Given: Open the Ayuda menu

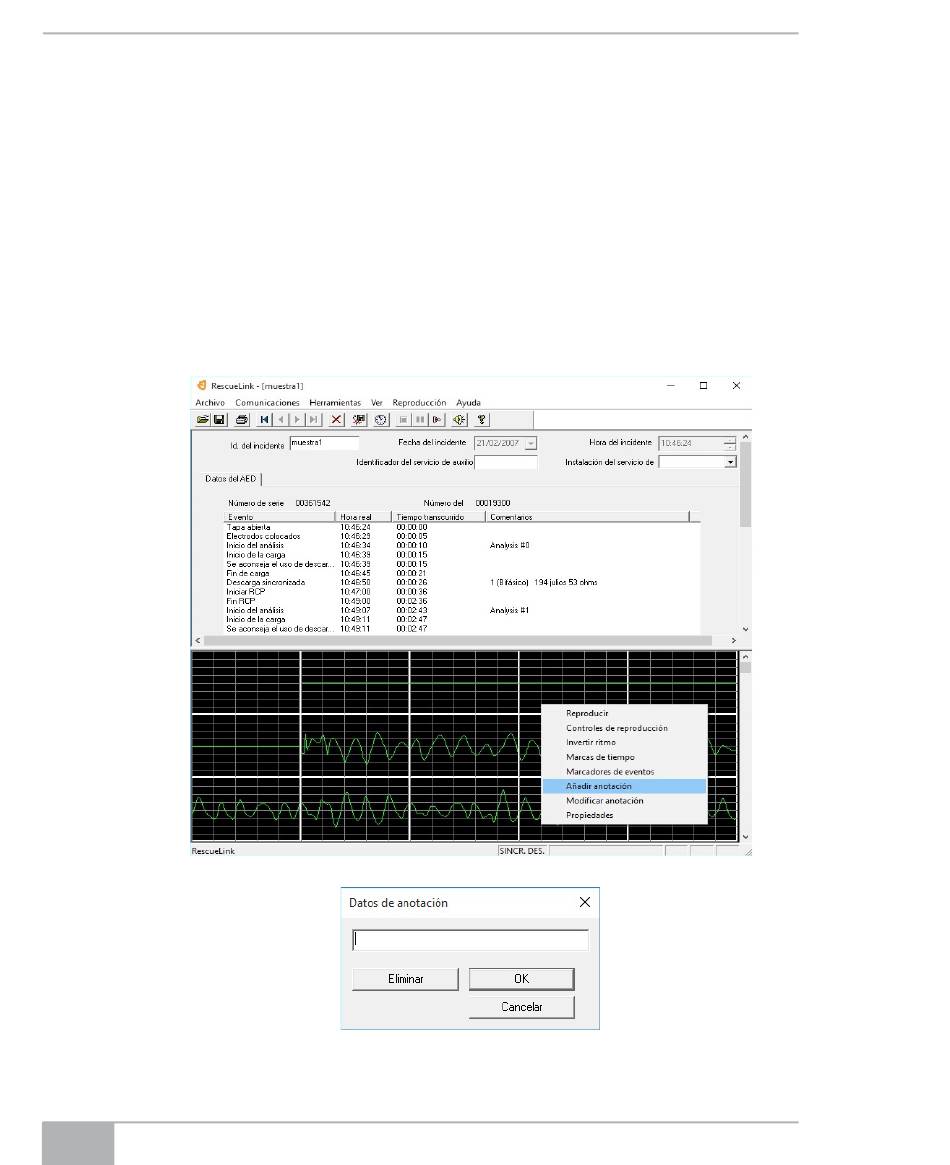Looking at the screenshot, I should coord(468,403).
